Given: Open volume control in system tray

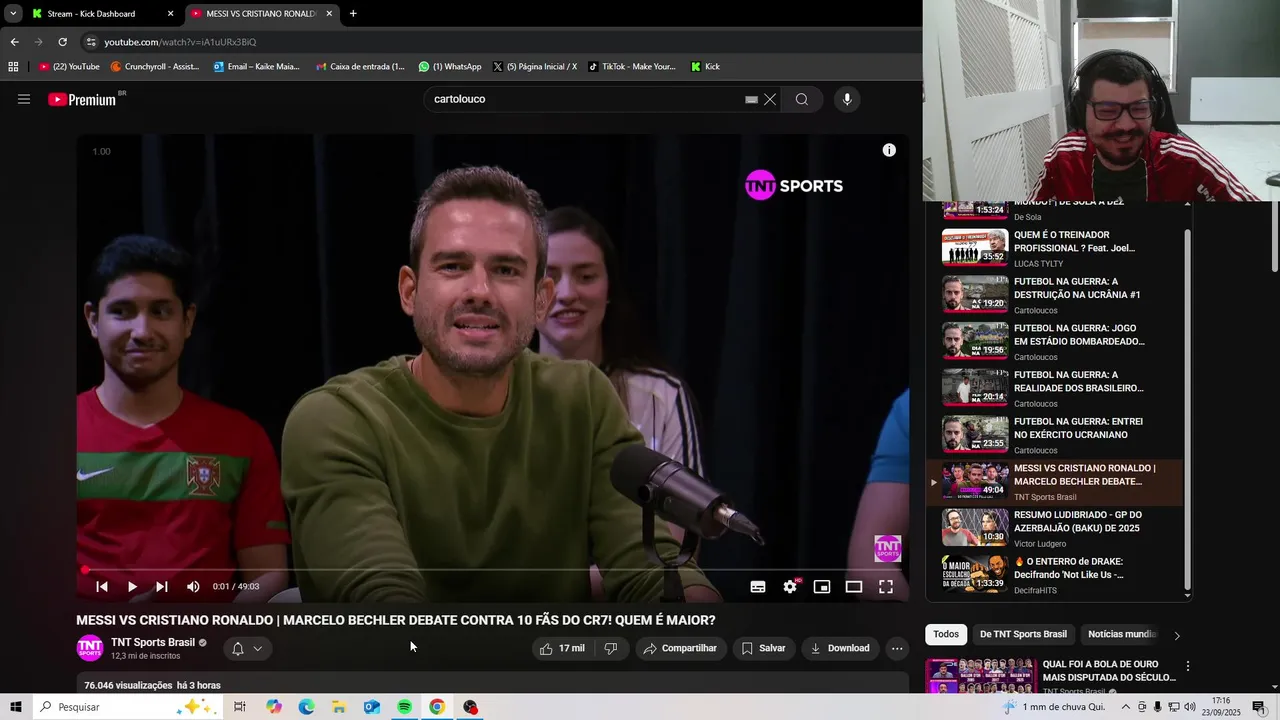Looking at the screenshot, I should [x=1192, y=707].
